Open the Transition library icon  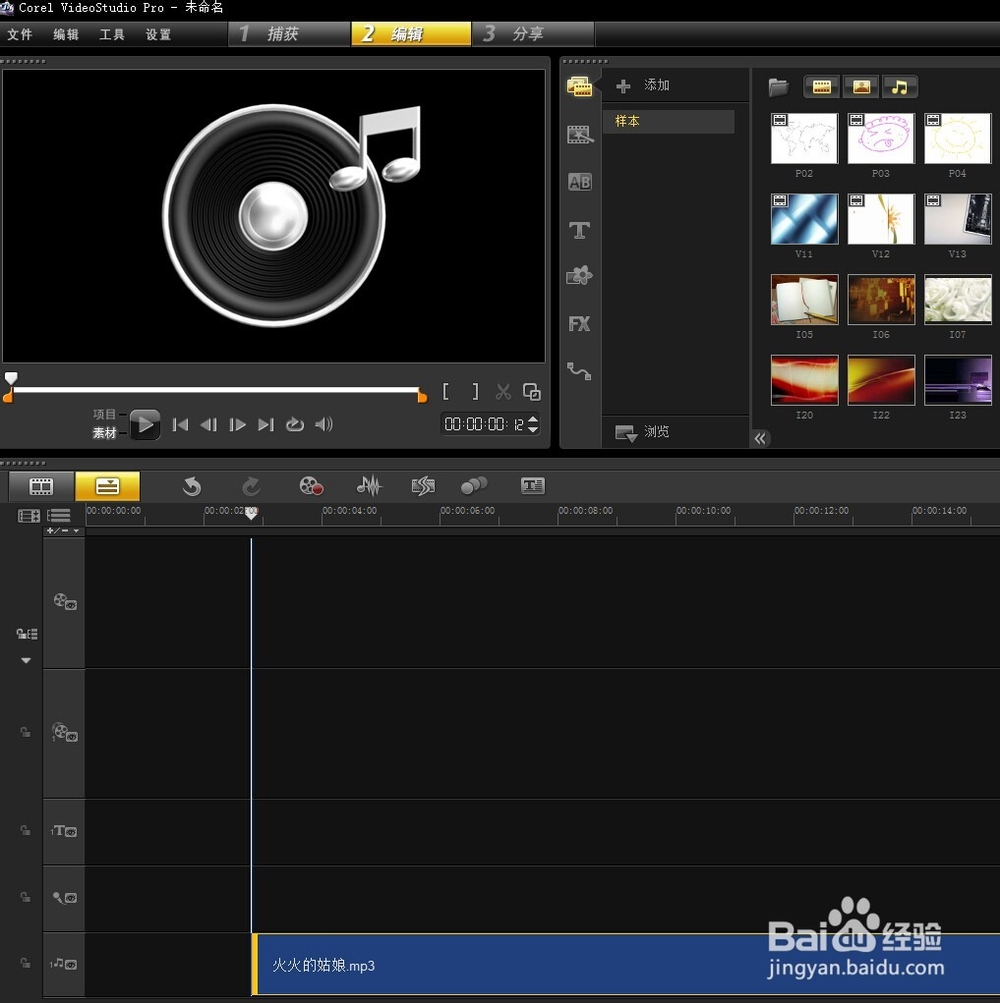point(580,134)
